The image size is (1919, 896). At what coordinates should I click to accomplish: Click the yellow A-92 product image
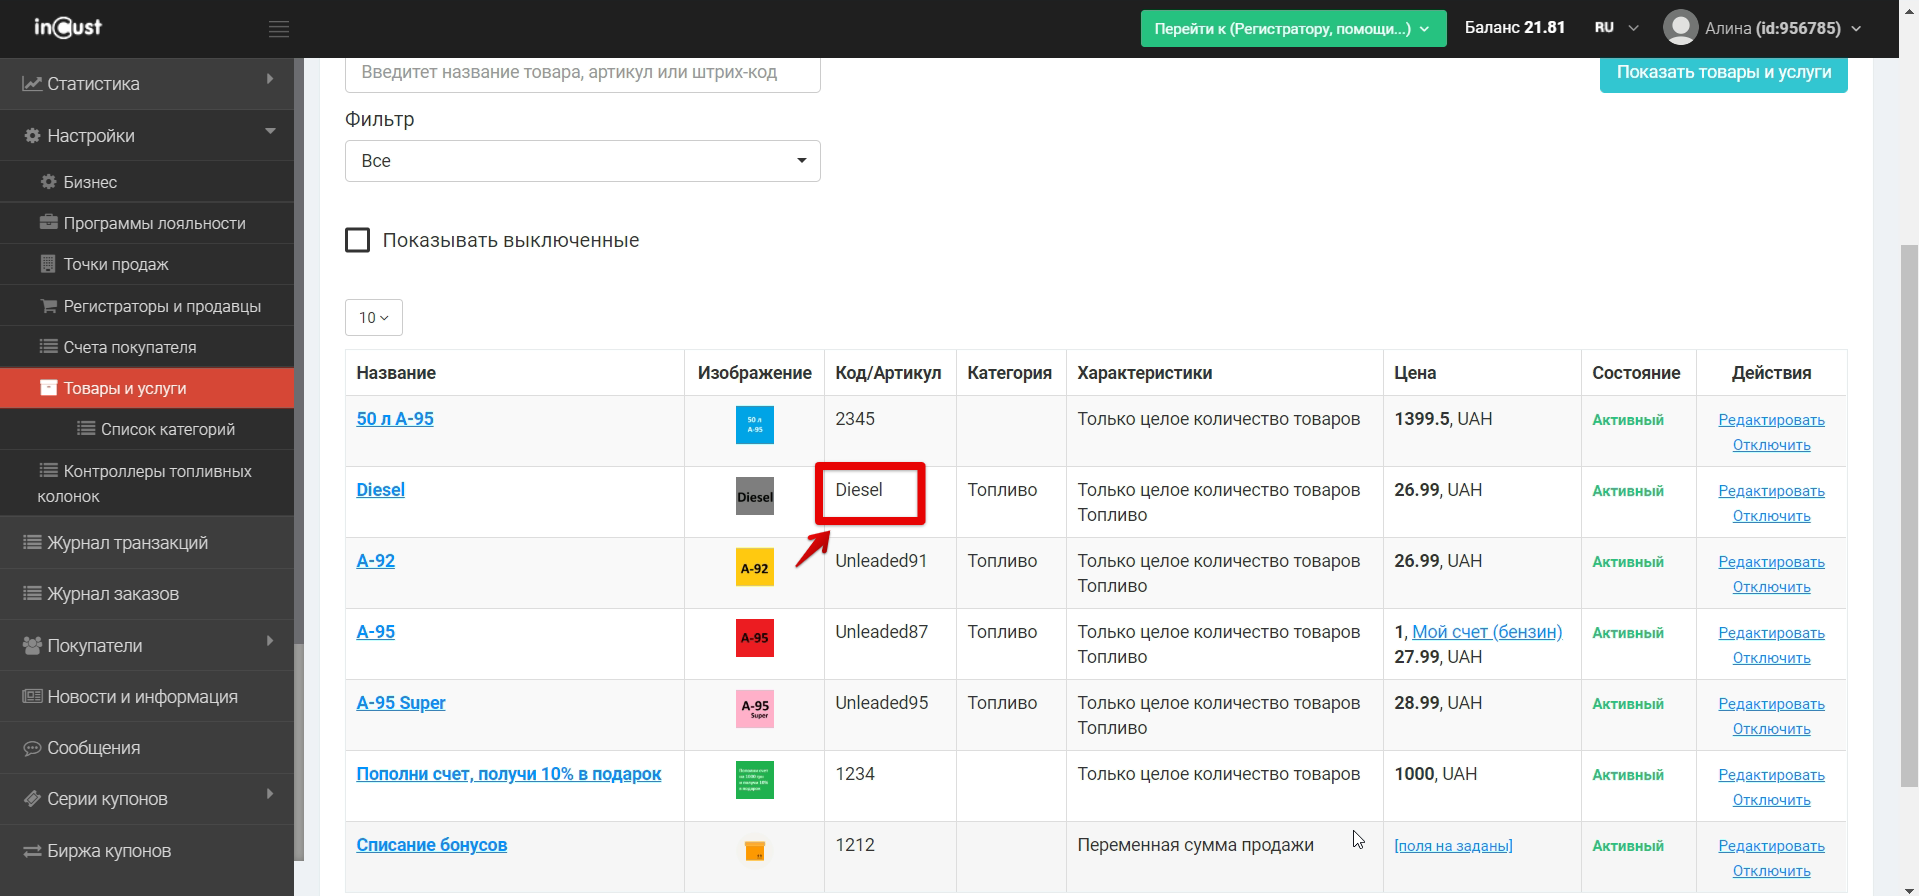click(754, 568)
